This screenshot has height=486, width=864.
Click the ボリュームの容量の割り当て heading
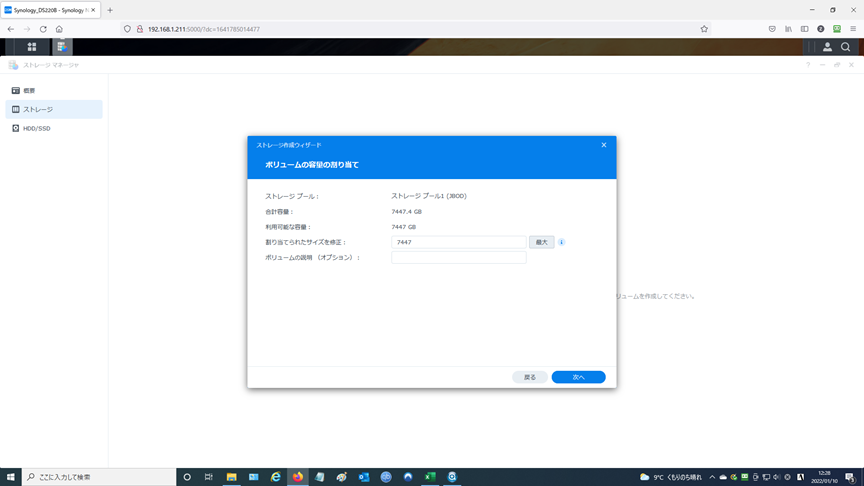click(311, 165)
